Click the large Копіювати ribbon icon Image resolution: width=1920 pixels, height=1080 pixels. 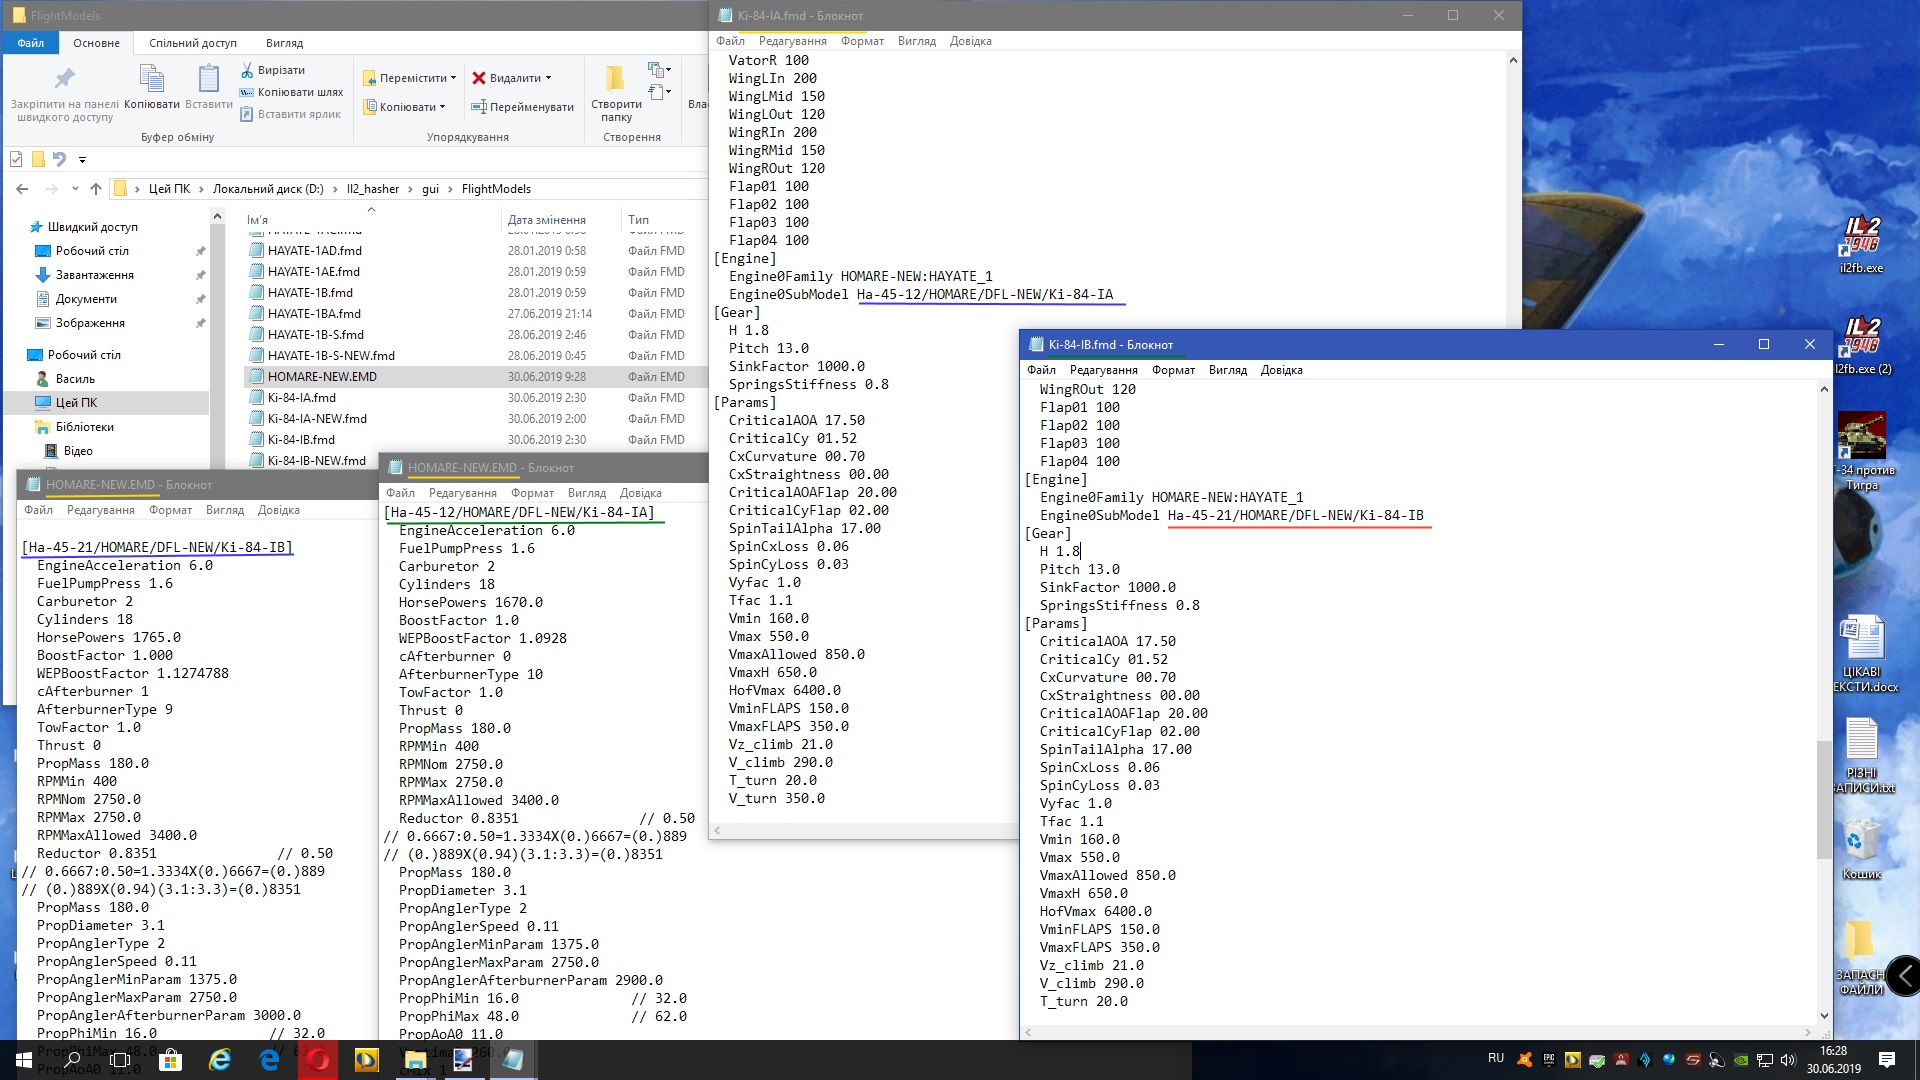tap(151, 80)
